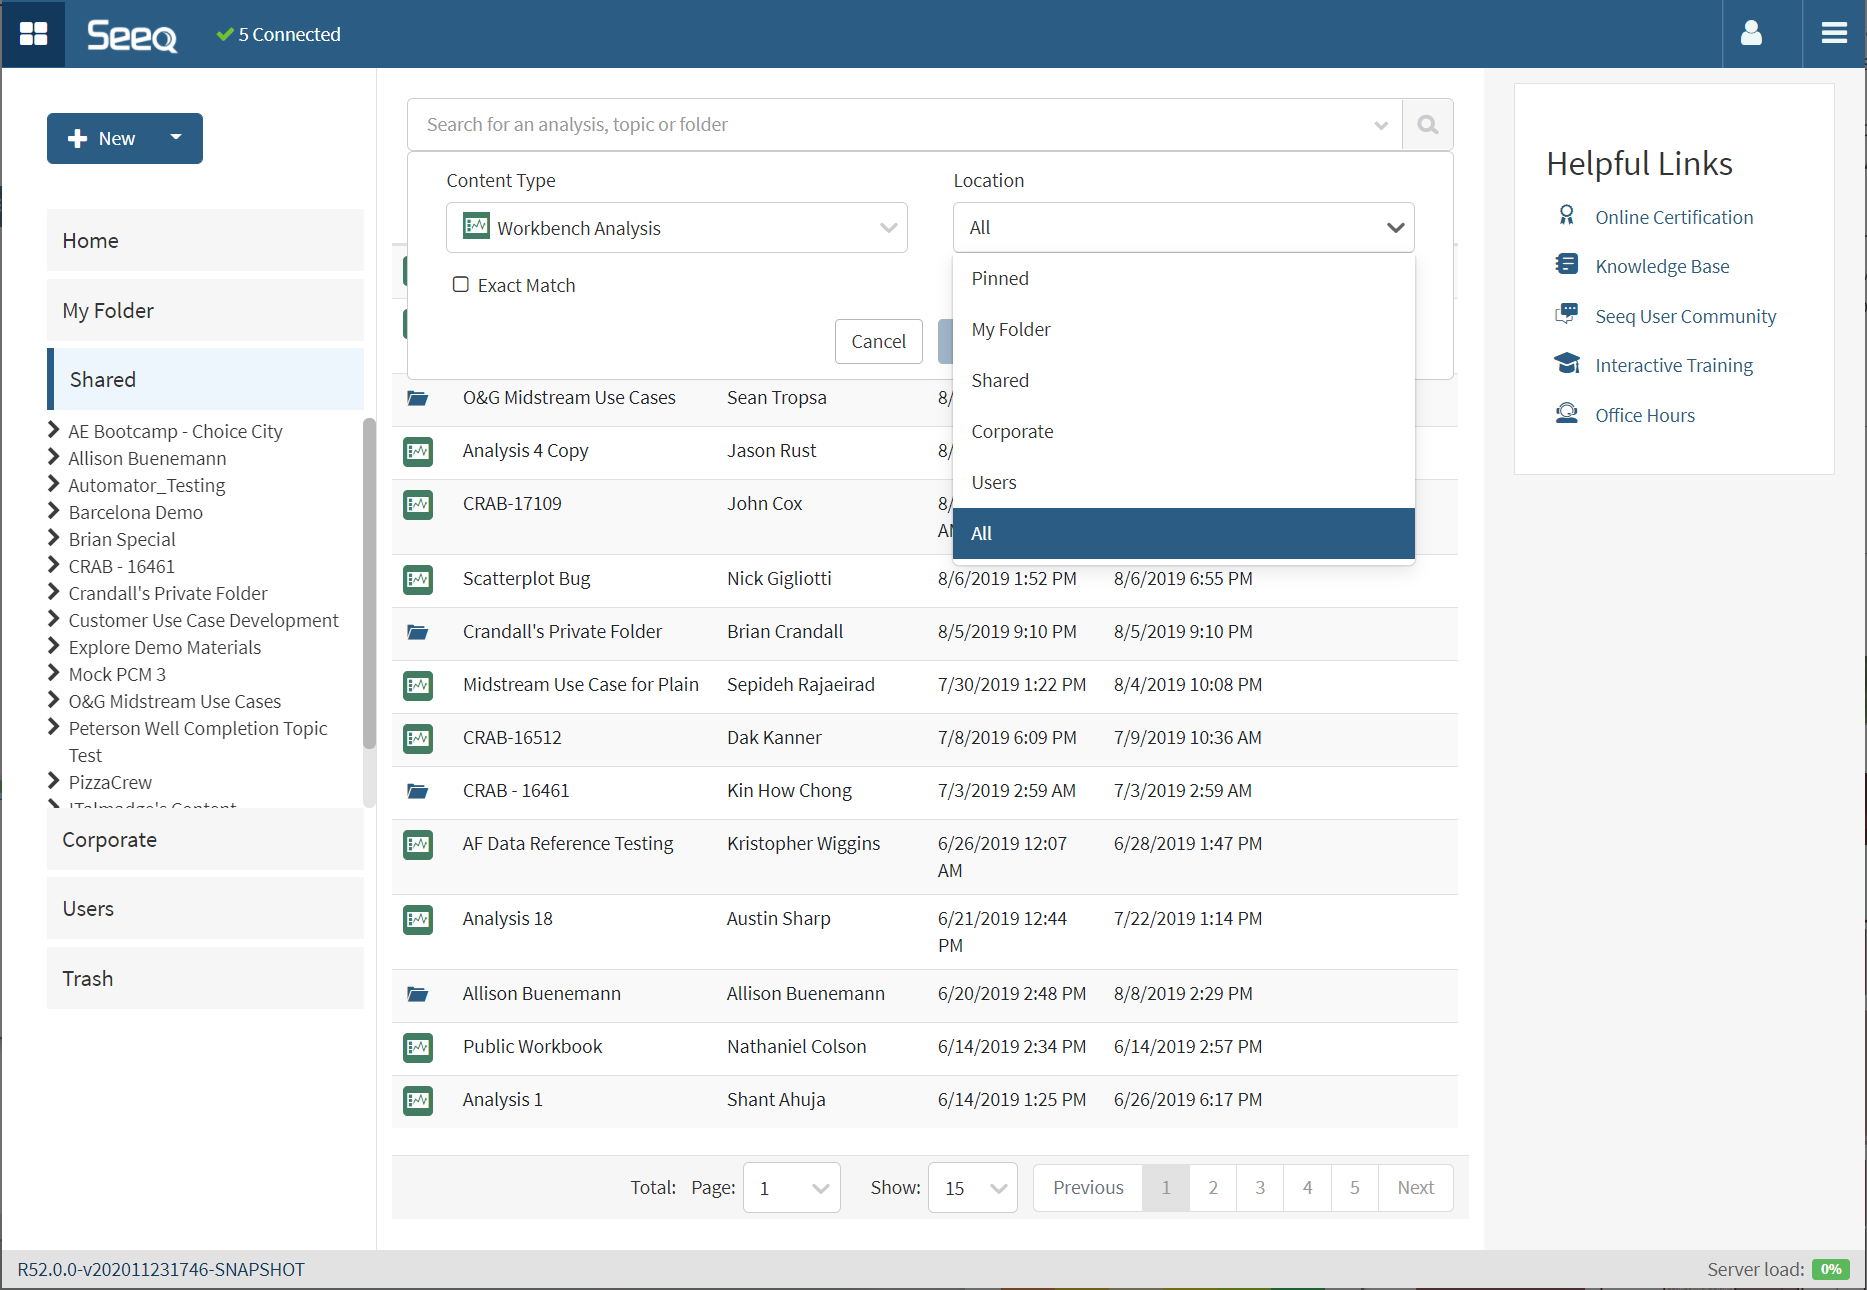Click the Cancel button
Viewport: 1867px width, 1290px height.
878,342
